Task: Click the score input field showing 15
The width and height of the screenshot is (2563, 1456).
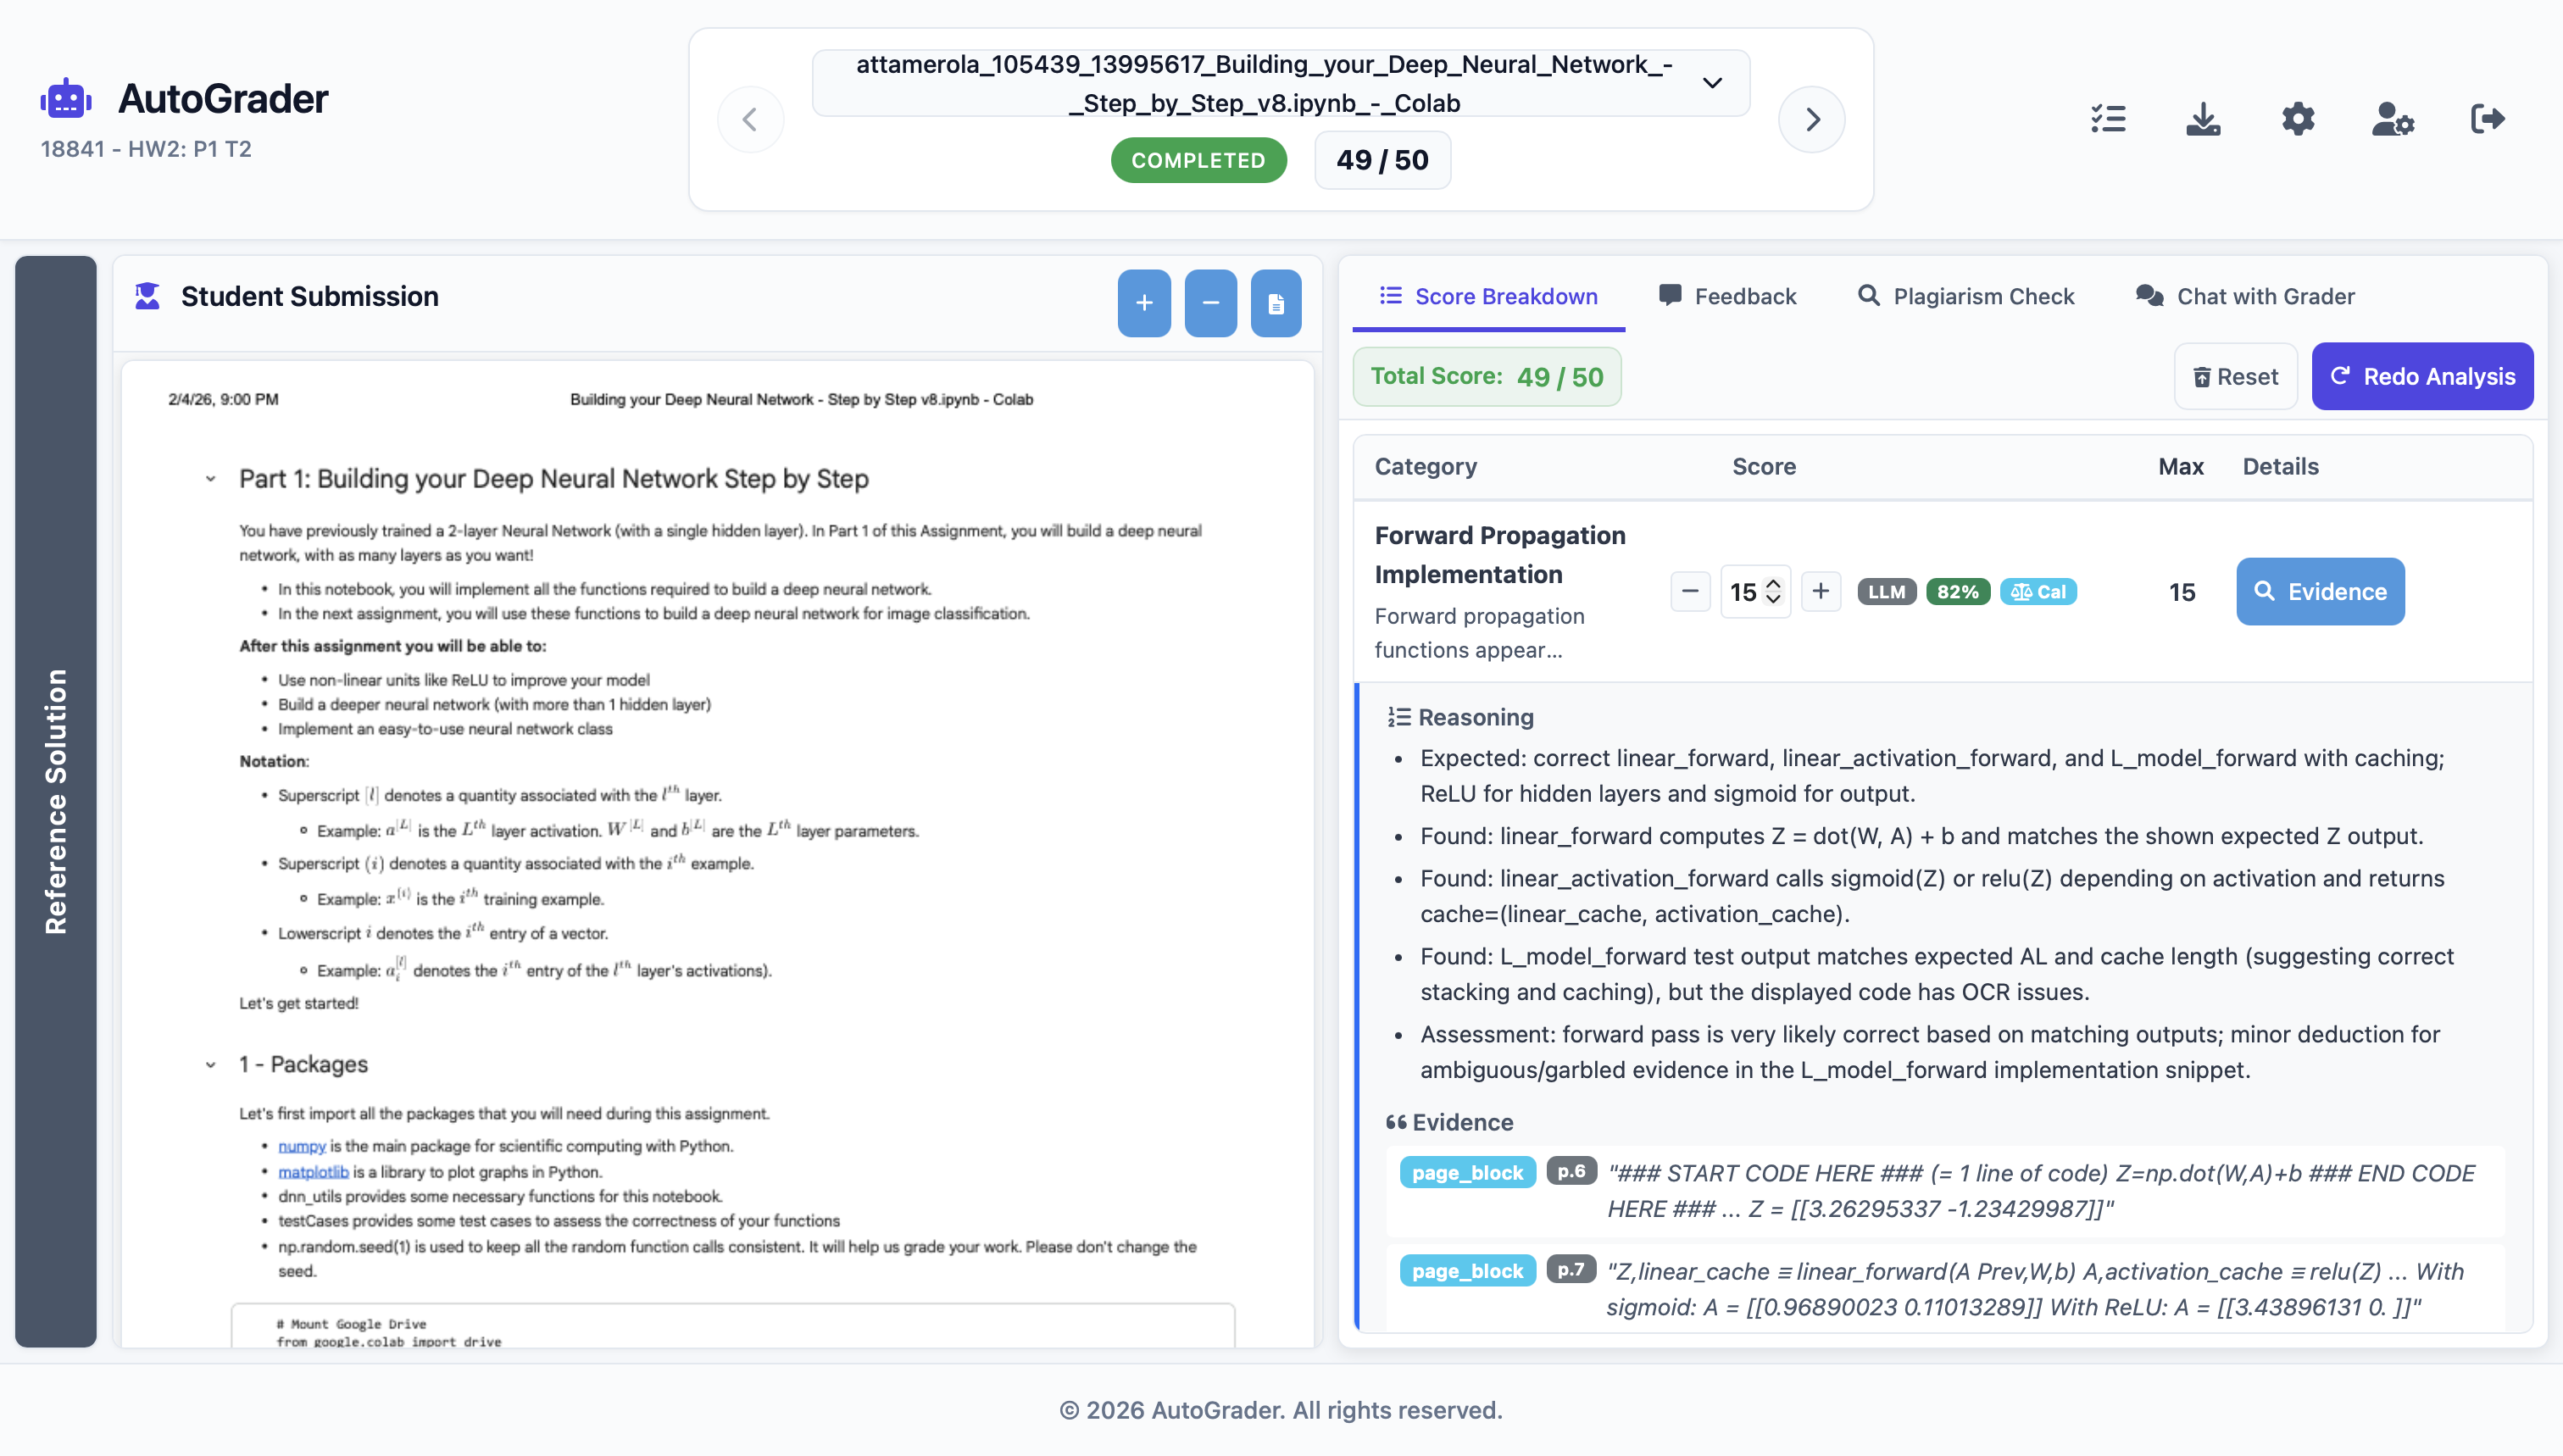Action: (1743, 592)
